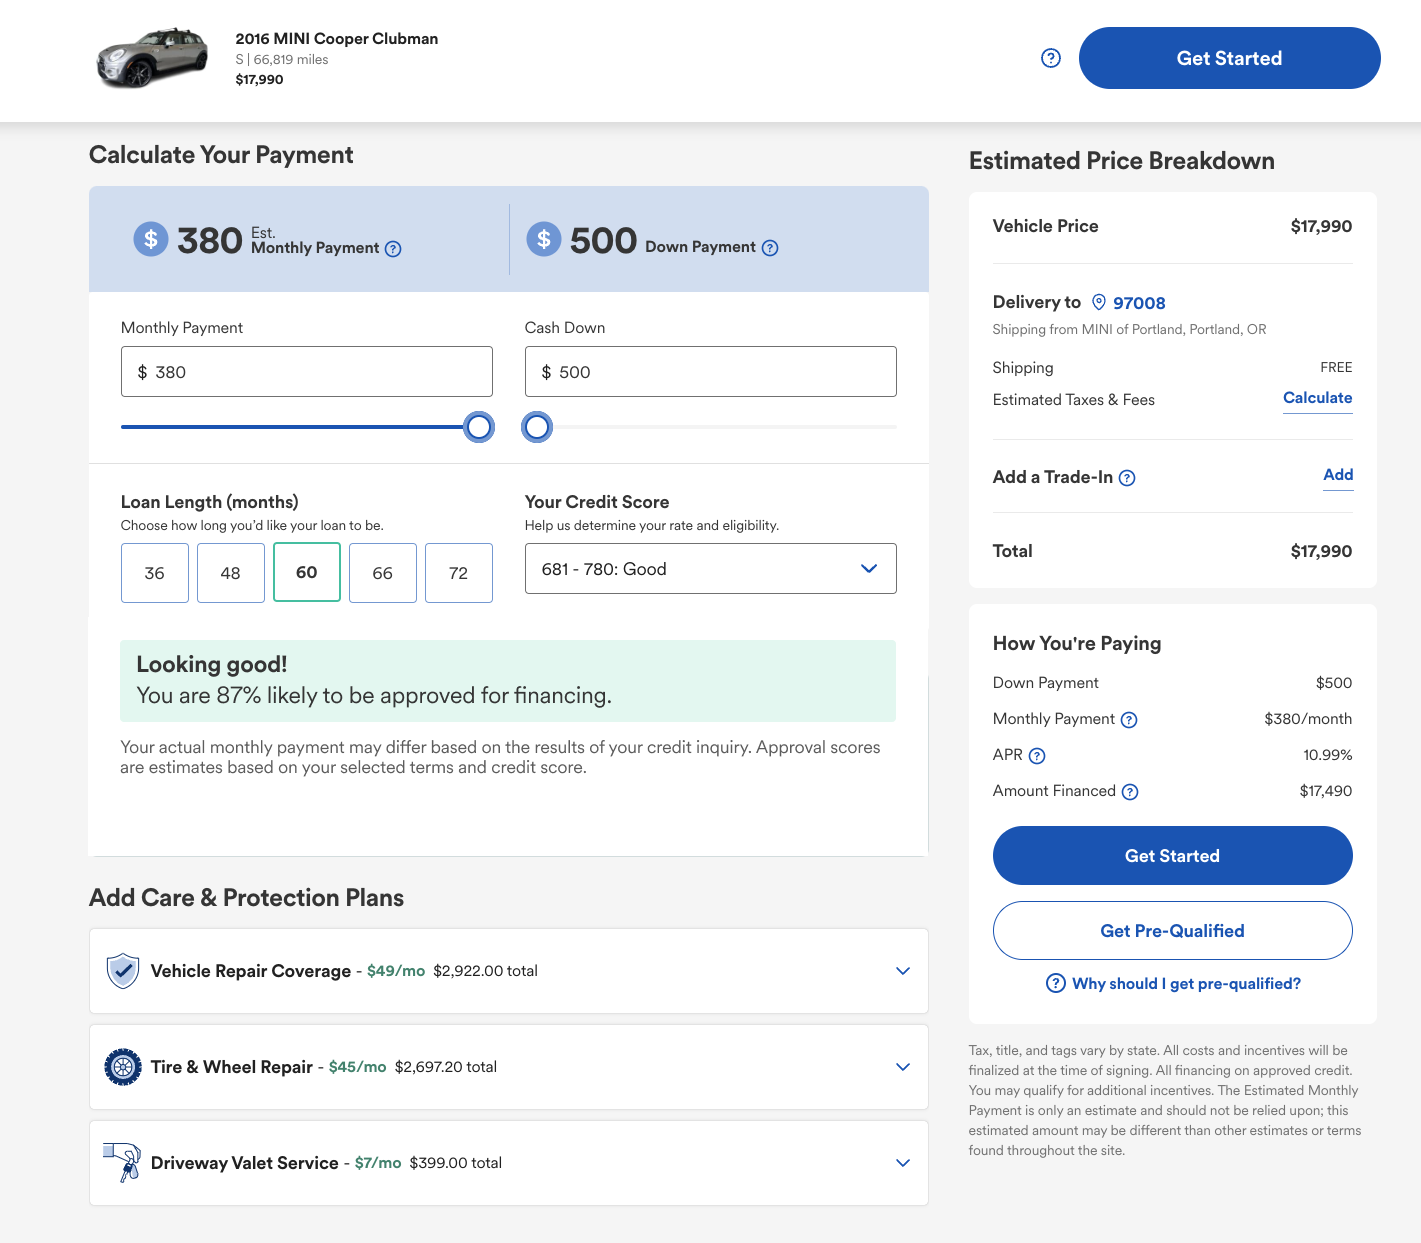Viewport: 1421px width, 1243px height.
Task: Click the top Get Started button
Action: point(1230,58)
